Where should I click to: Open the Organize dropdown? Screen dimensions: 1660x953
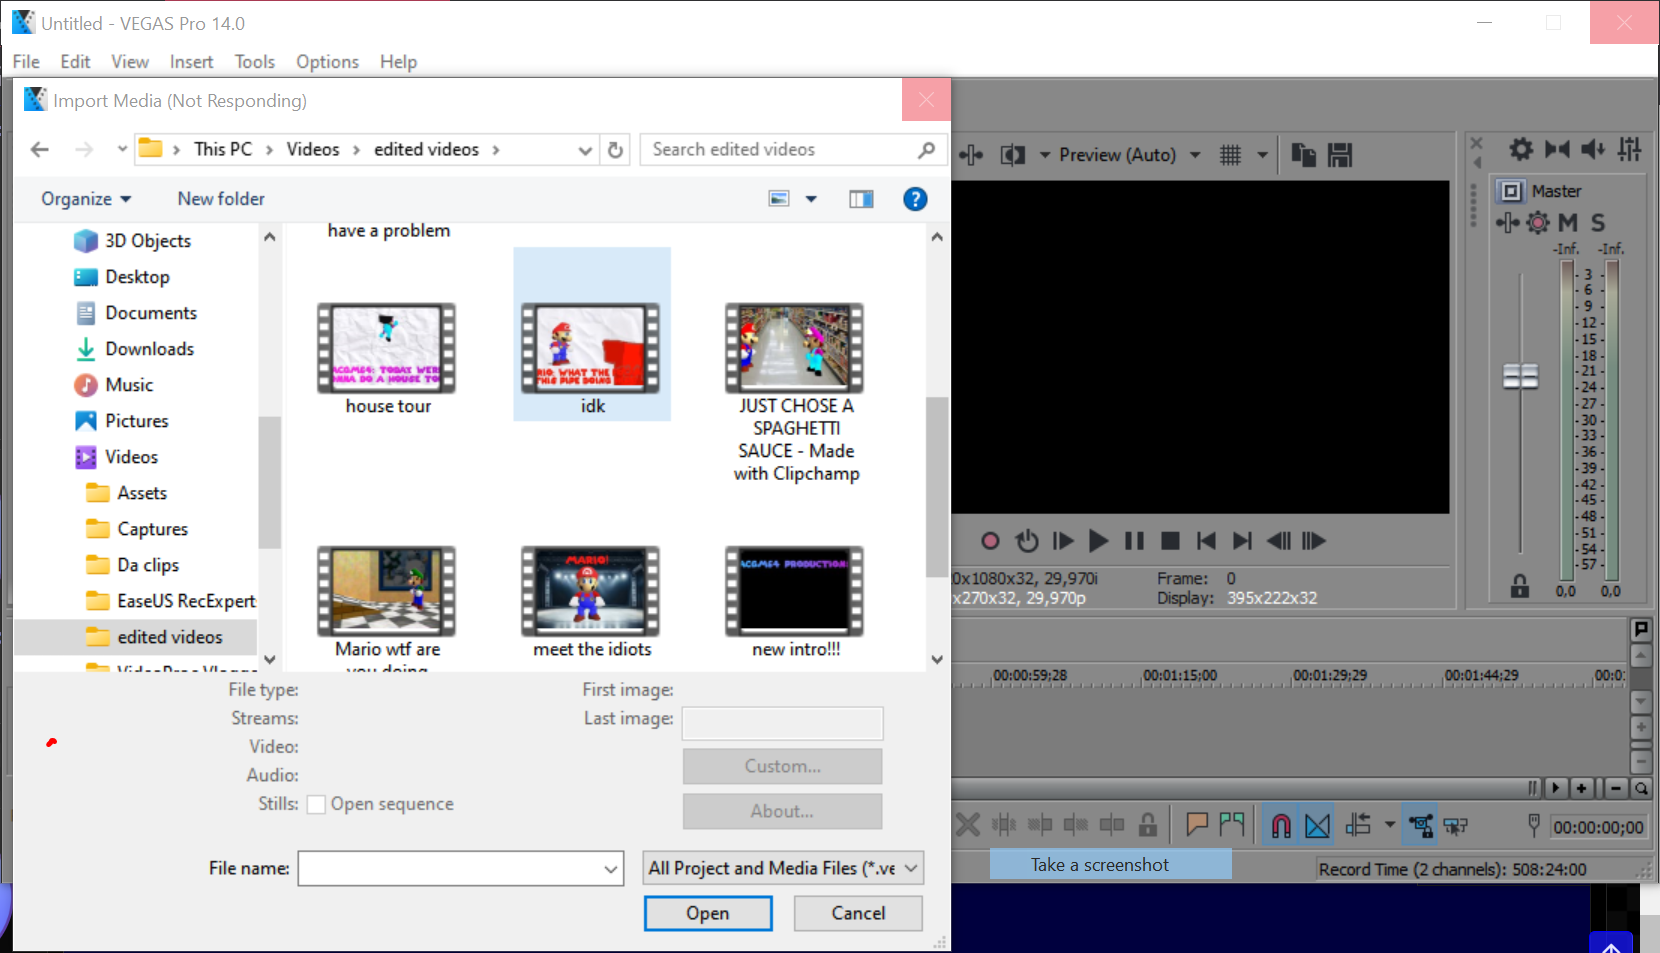coord(86,199)
